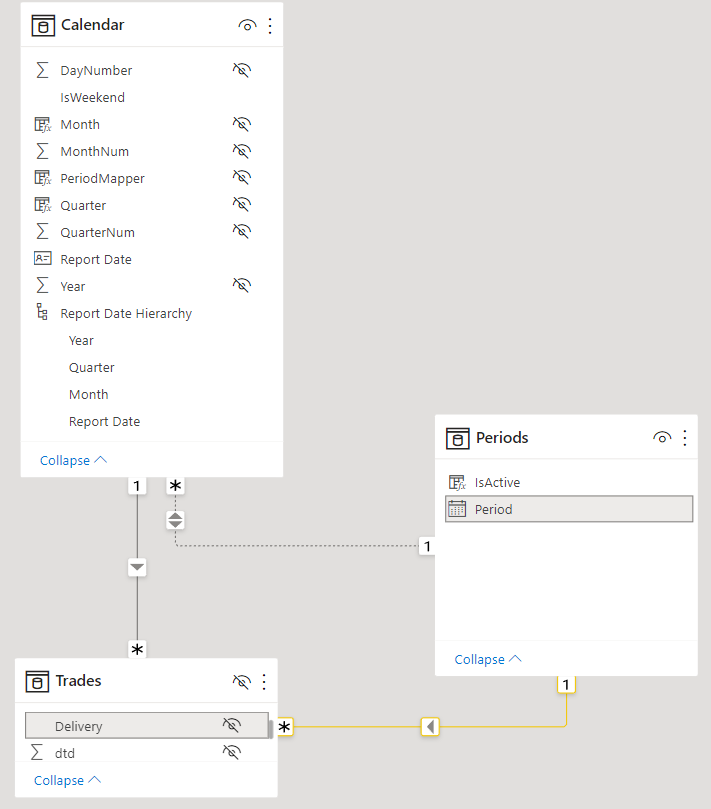Toggle hidden state of QuarterNum field
Screen dimensions: 711x809
tap(241, 231)
